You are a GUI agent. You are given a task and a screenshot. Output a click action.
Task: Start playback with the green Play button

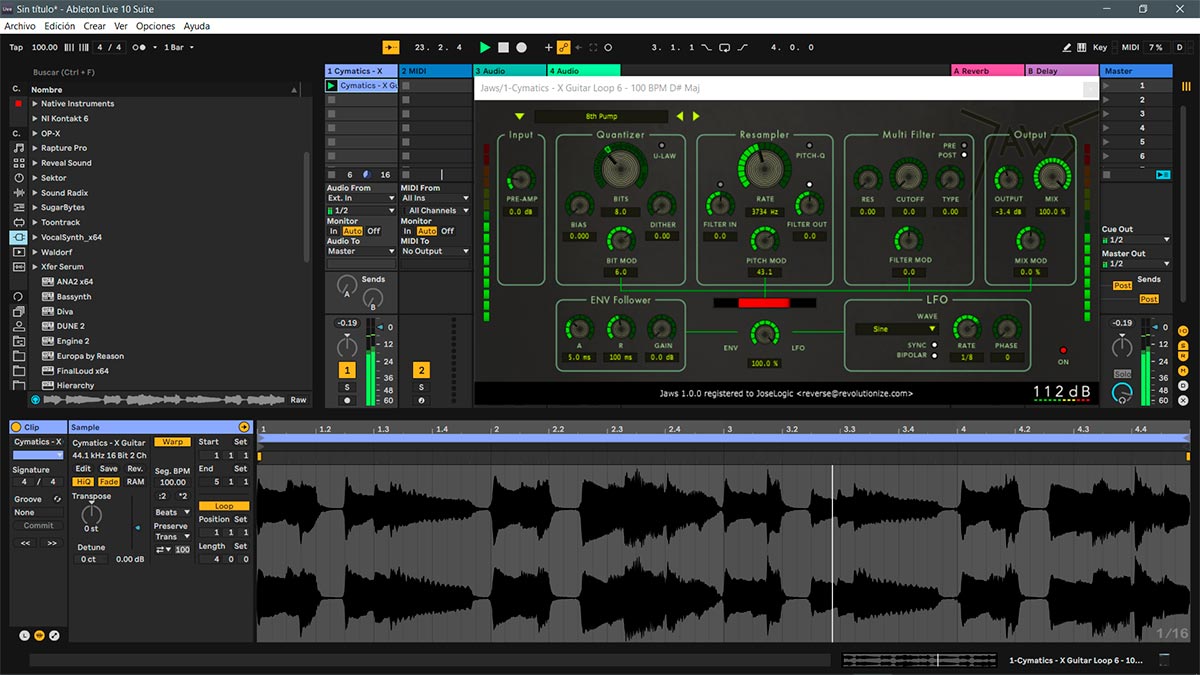click(485, 47)
